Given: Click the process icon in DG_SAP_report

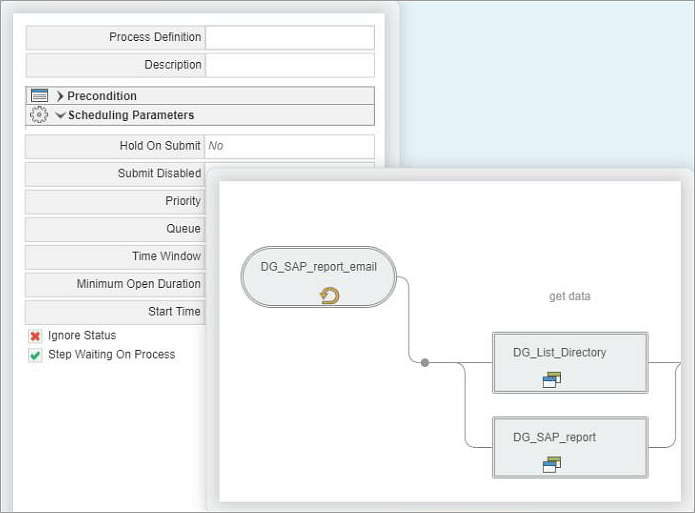Looking at the screenshot, I should (x=552, y=465).
